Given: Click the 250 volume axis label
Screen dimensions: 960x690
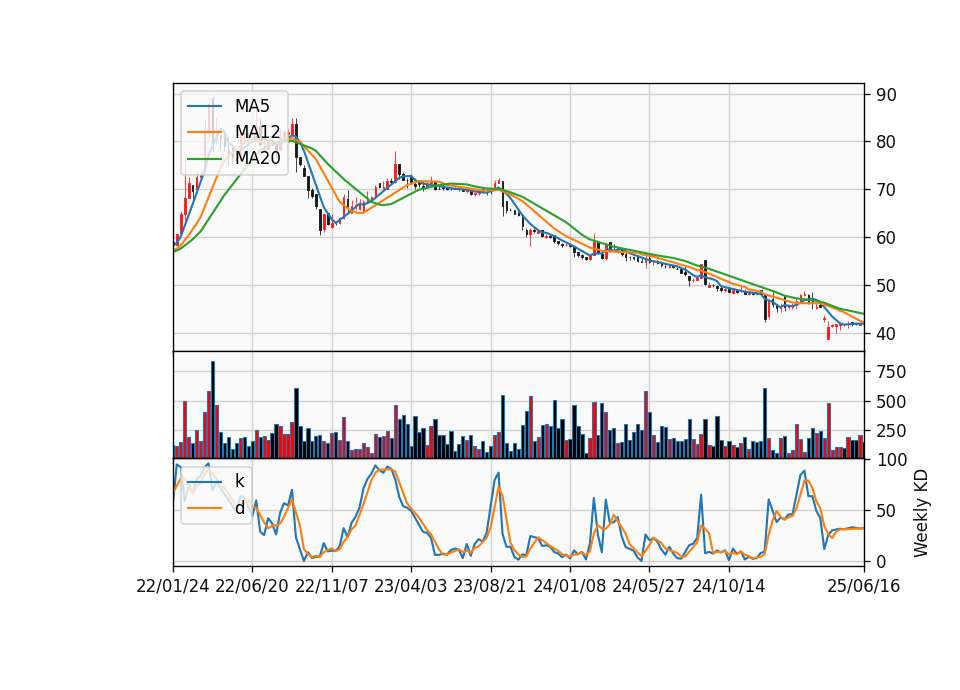Looking at the screenshot, I should 891,431.
